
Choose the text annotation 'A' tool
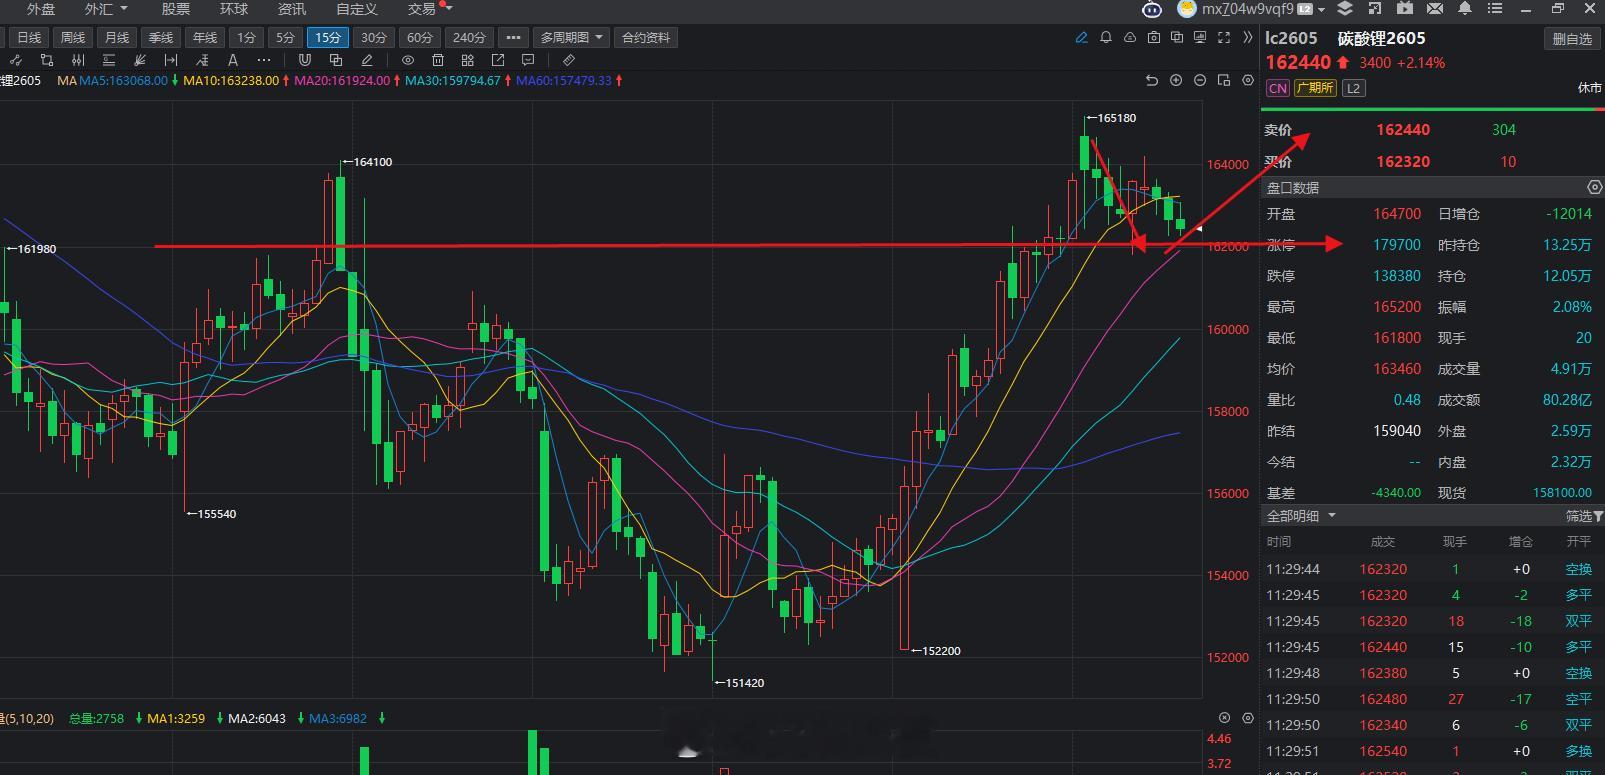click(234, 60)
